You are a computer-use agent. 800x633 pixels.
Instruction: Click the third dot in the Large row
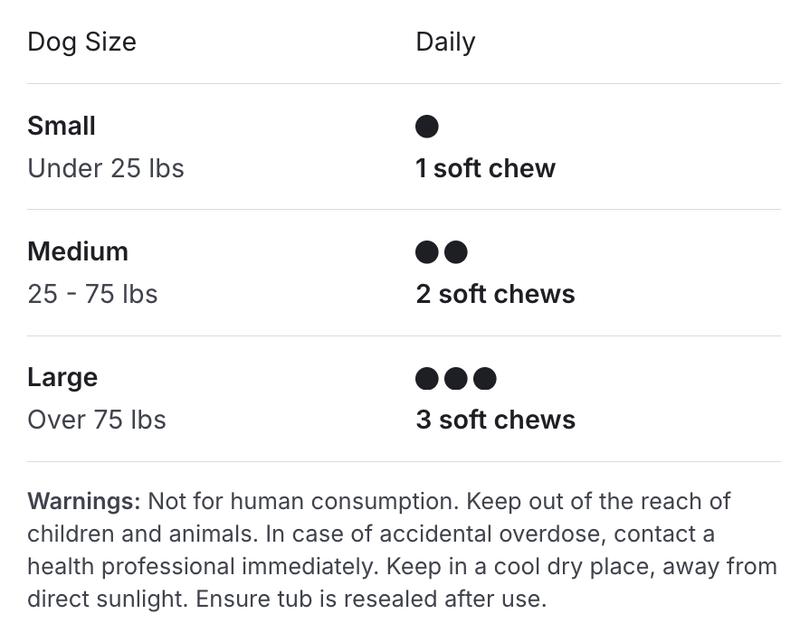485,378
